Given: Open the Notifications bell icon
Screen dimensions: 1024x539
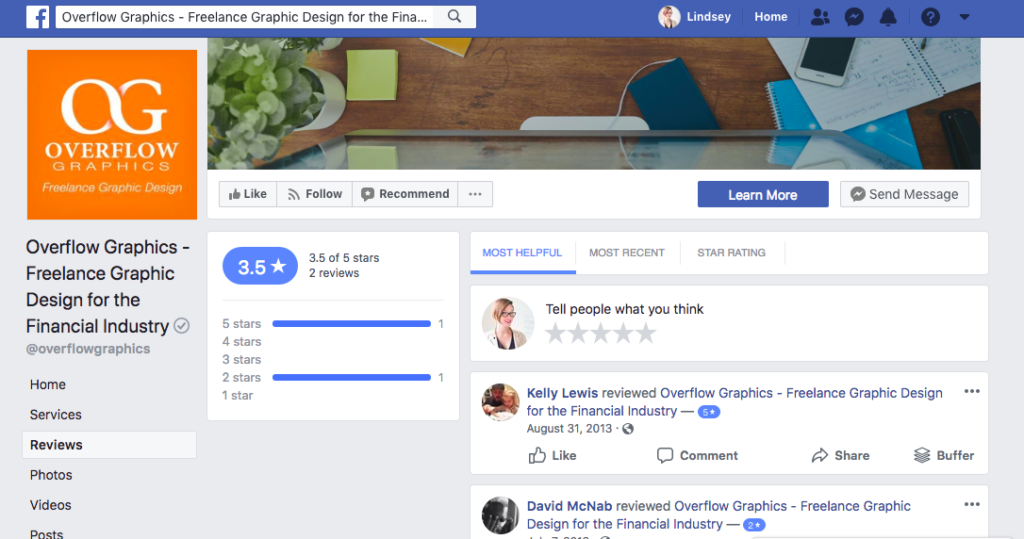Looking at the screenshot, I should [888, 17].
